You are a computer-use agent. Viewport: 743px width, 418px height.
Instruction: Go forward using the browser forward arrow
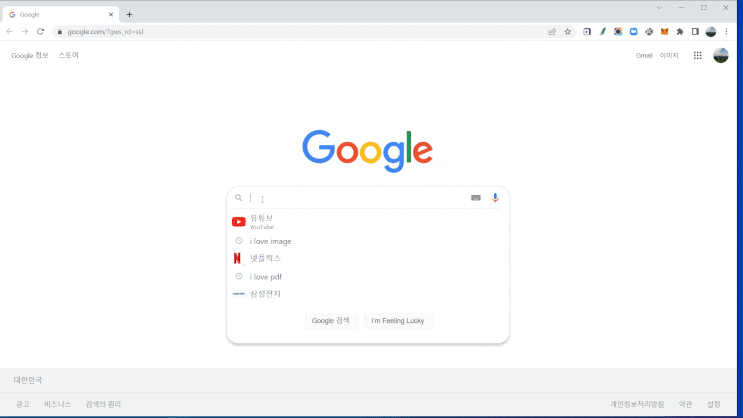[x=25, y=32]
